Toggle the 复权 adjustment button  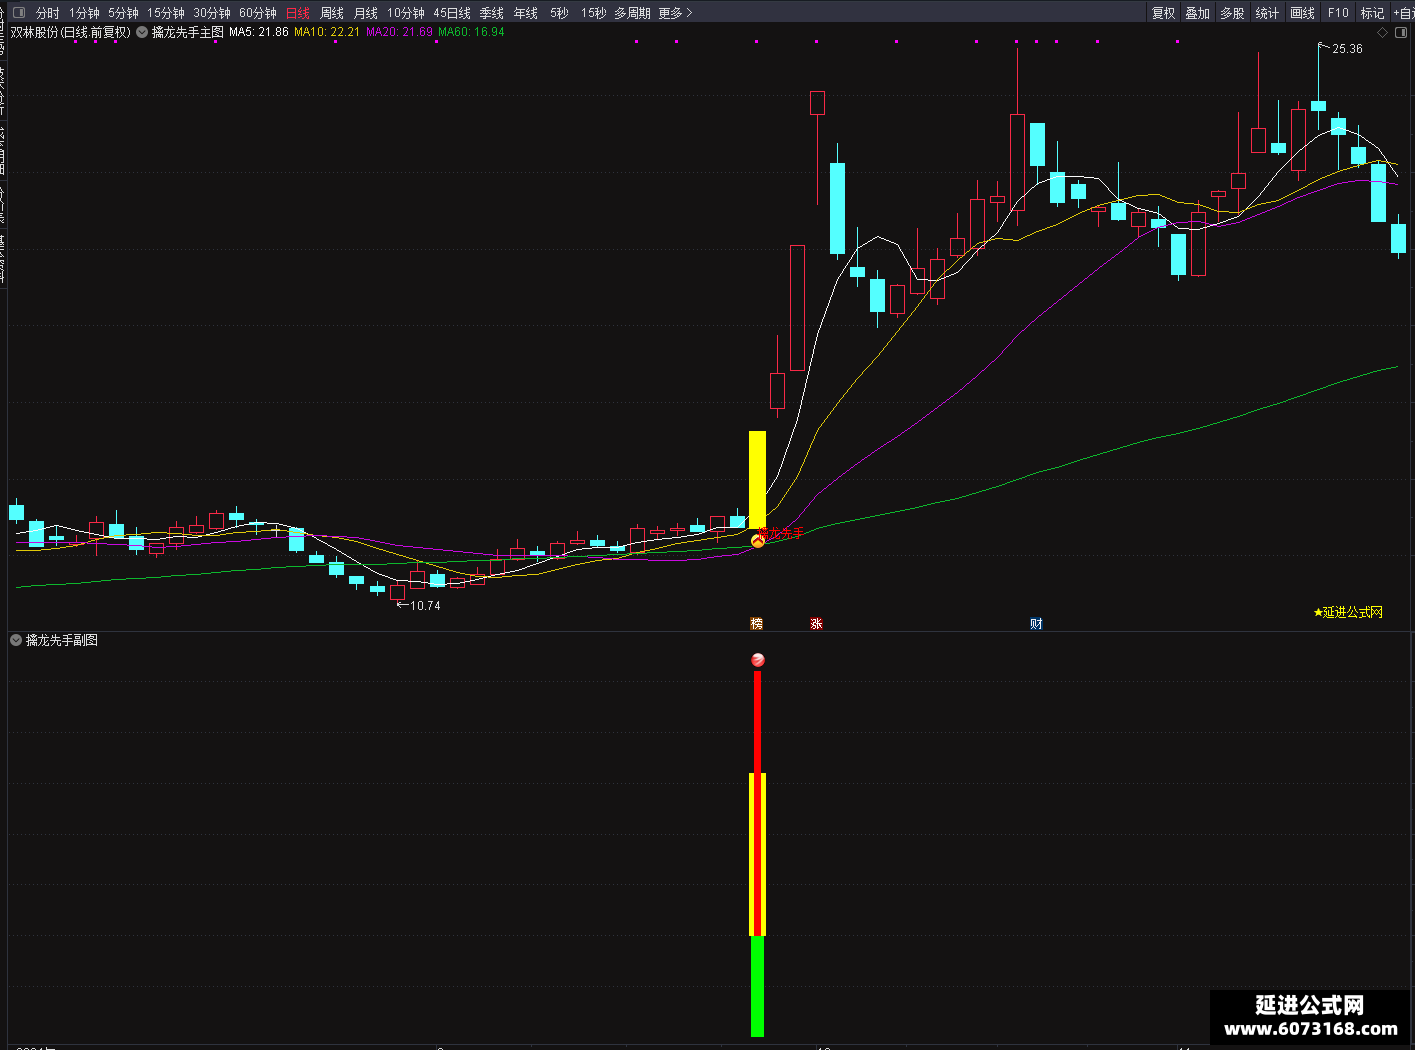point(1163,13)
